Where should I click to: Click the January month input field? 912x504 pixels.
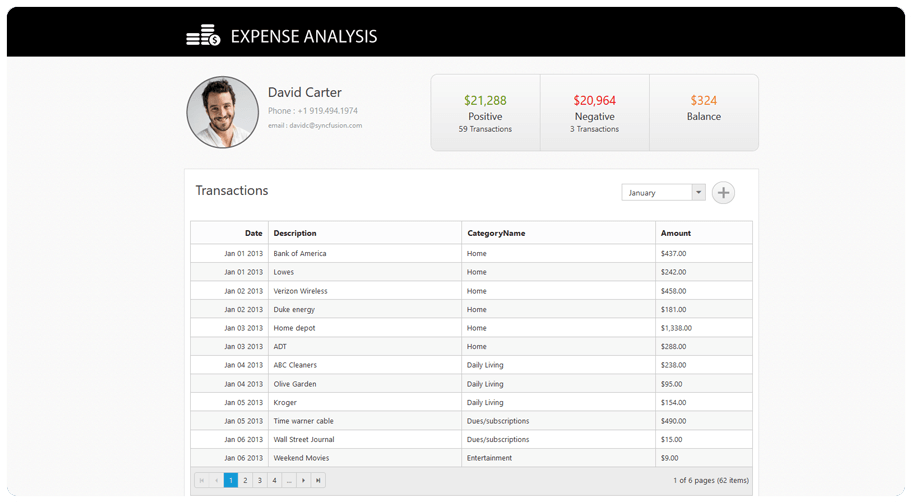click(x=656, y=193)
